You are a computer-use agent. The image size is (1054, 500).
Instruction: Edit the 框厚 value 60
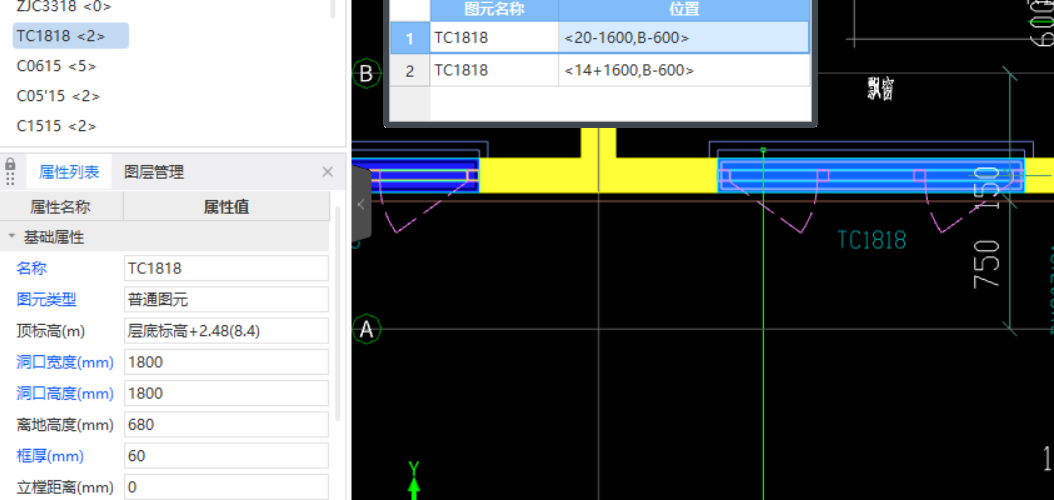point(226,456)
